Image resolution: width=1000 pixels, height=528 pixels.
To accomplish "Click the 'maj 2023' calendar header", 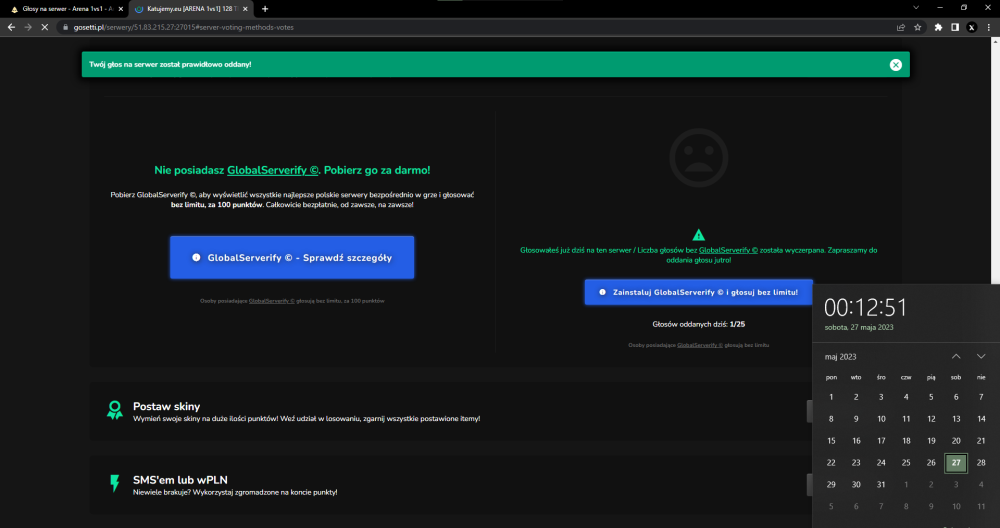I will pyautogui.click(x=841, y=357).
